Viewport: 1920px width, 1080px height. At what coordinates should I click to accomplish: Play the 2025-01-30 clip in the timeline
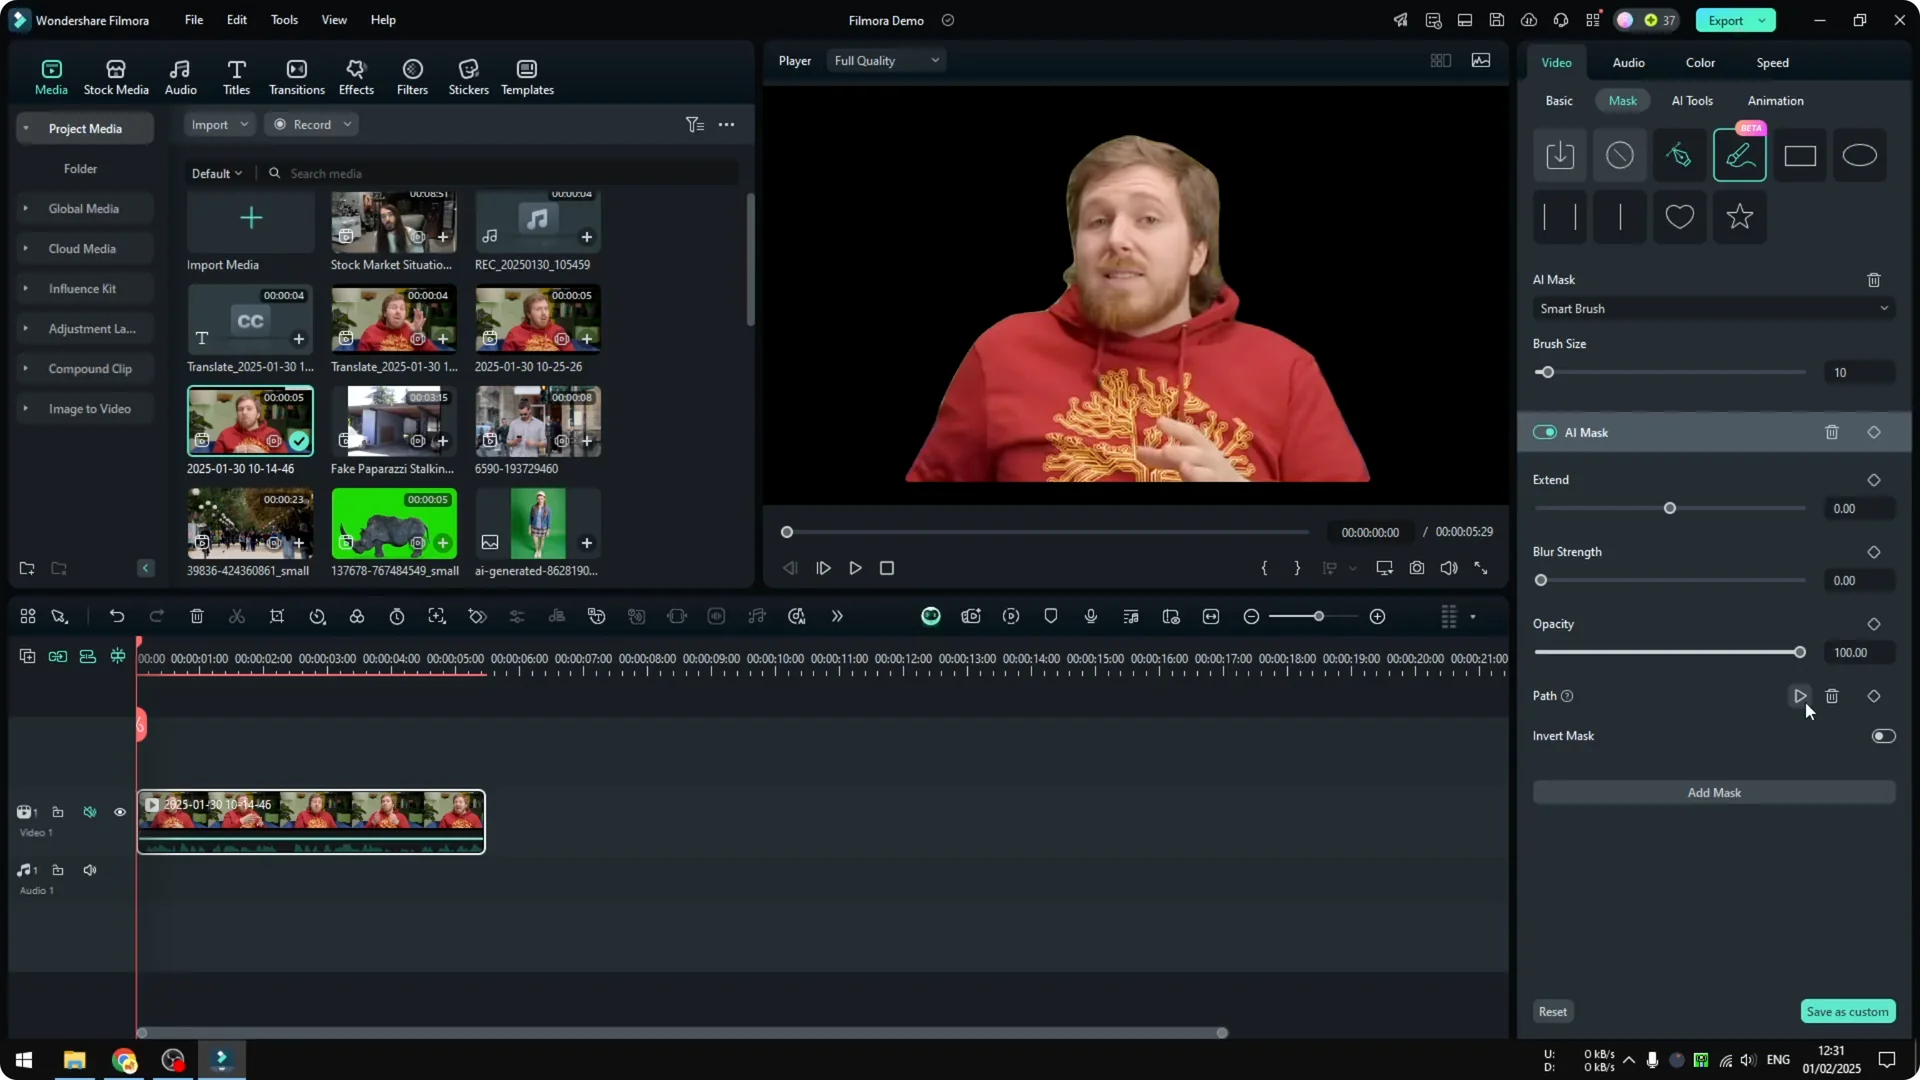pos(152,803)
